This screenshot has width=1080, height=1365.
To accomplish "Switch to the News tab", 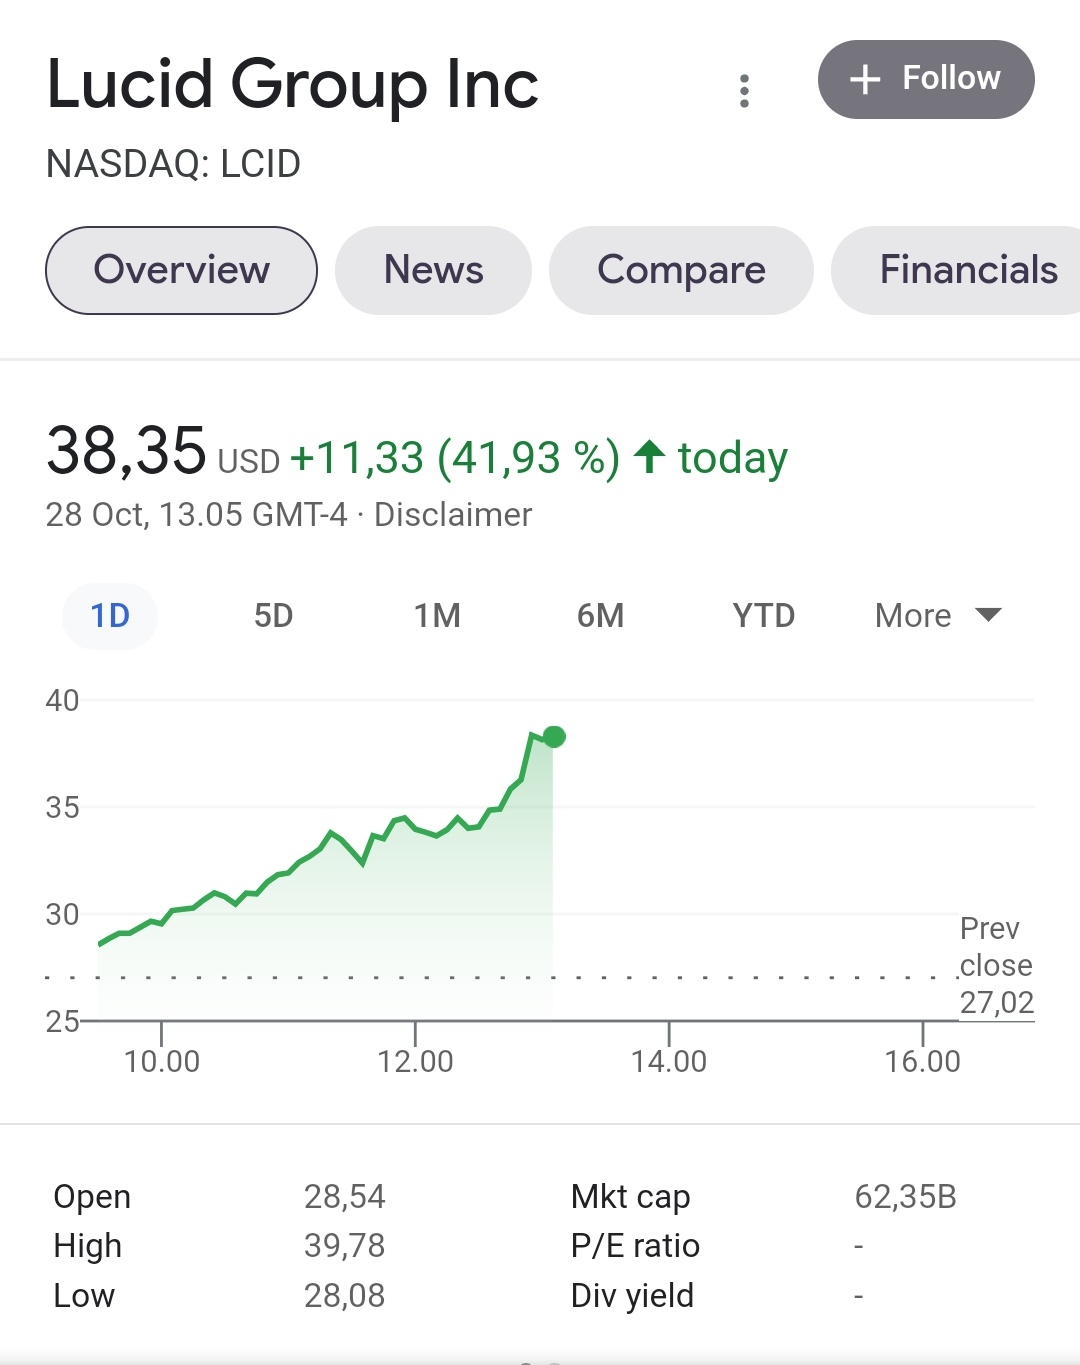I will [433, 270].
